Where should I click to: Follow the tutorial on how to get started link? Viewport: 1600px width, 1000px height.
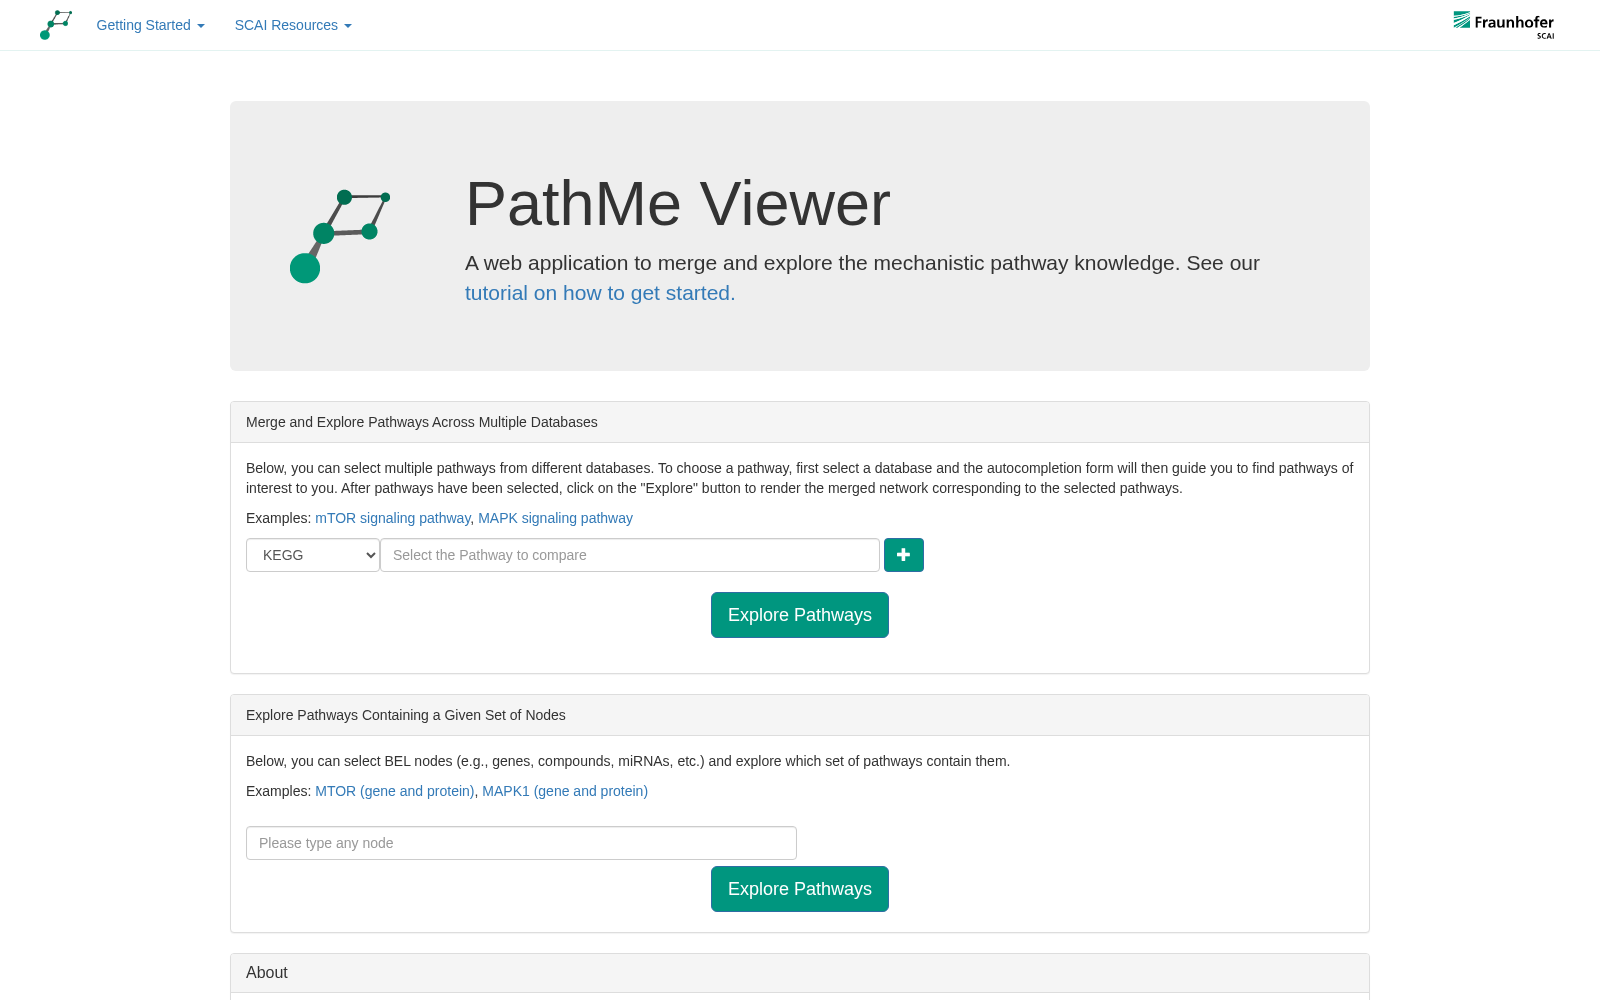[x=600, y=293]
